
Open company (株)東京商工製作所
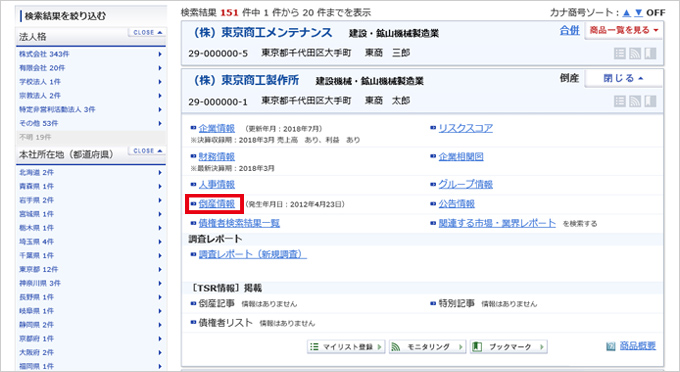246,80
